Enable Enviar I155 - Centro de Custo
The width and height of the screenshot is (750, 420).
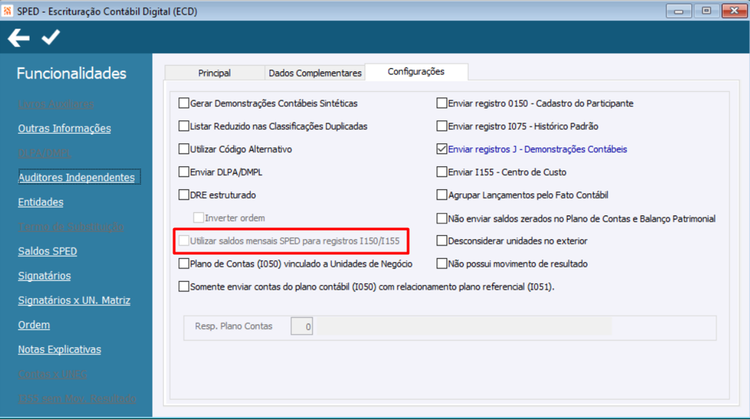point(441,172)
